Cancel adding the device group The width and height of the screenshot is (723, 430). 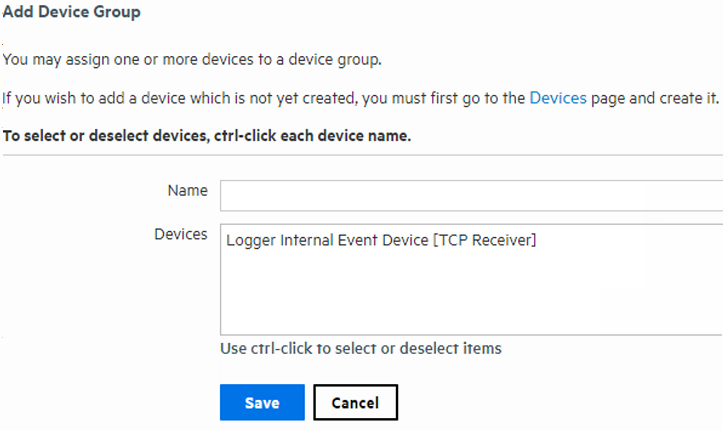click(355, 403)
